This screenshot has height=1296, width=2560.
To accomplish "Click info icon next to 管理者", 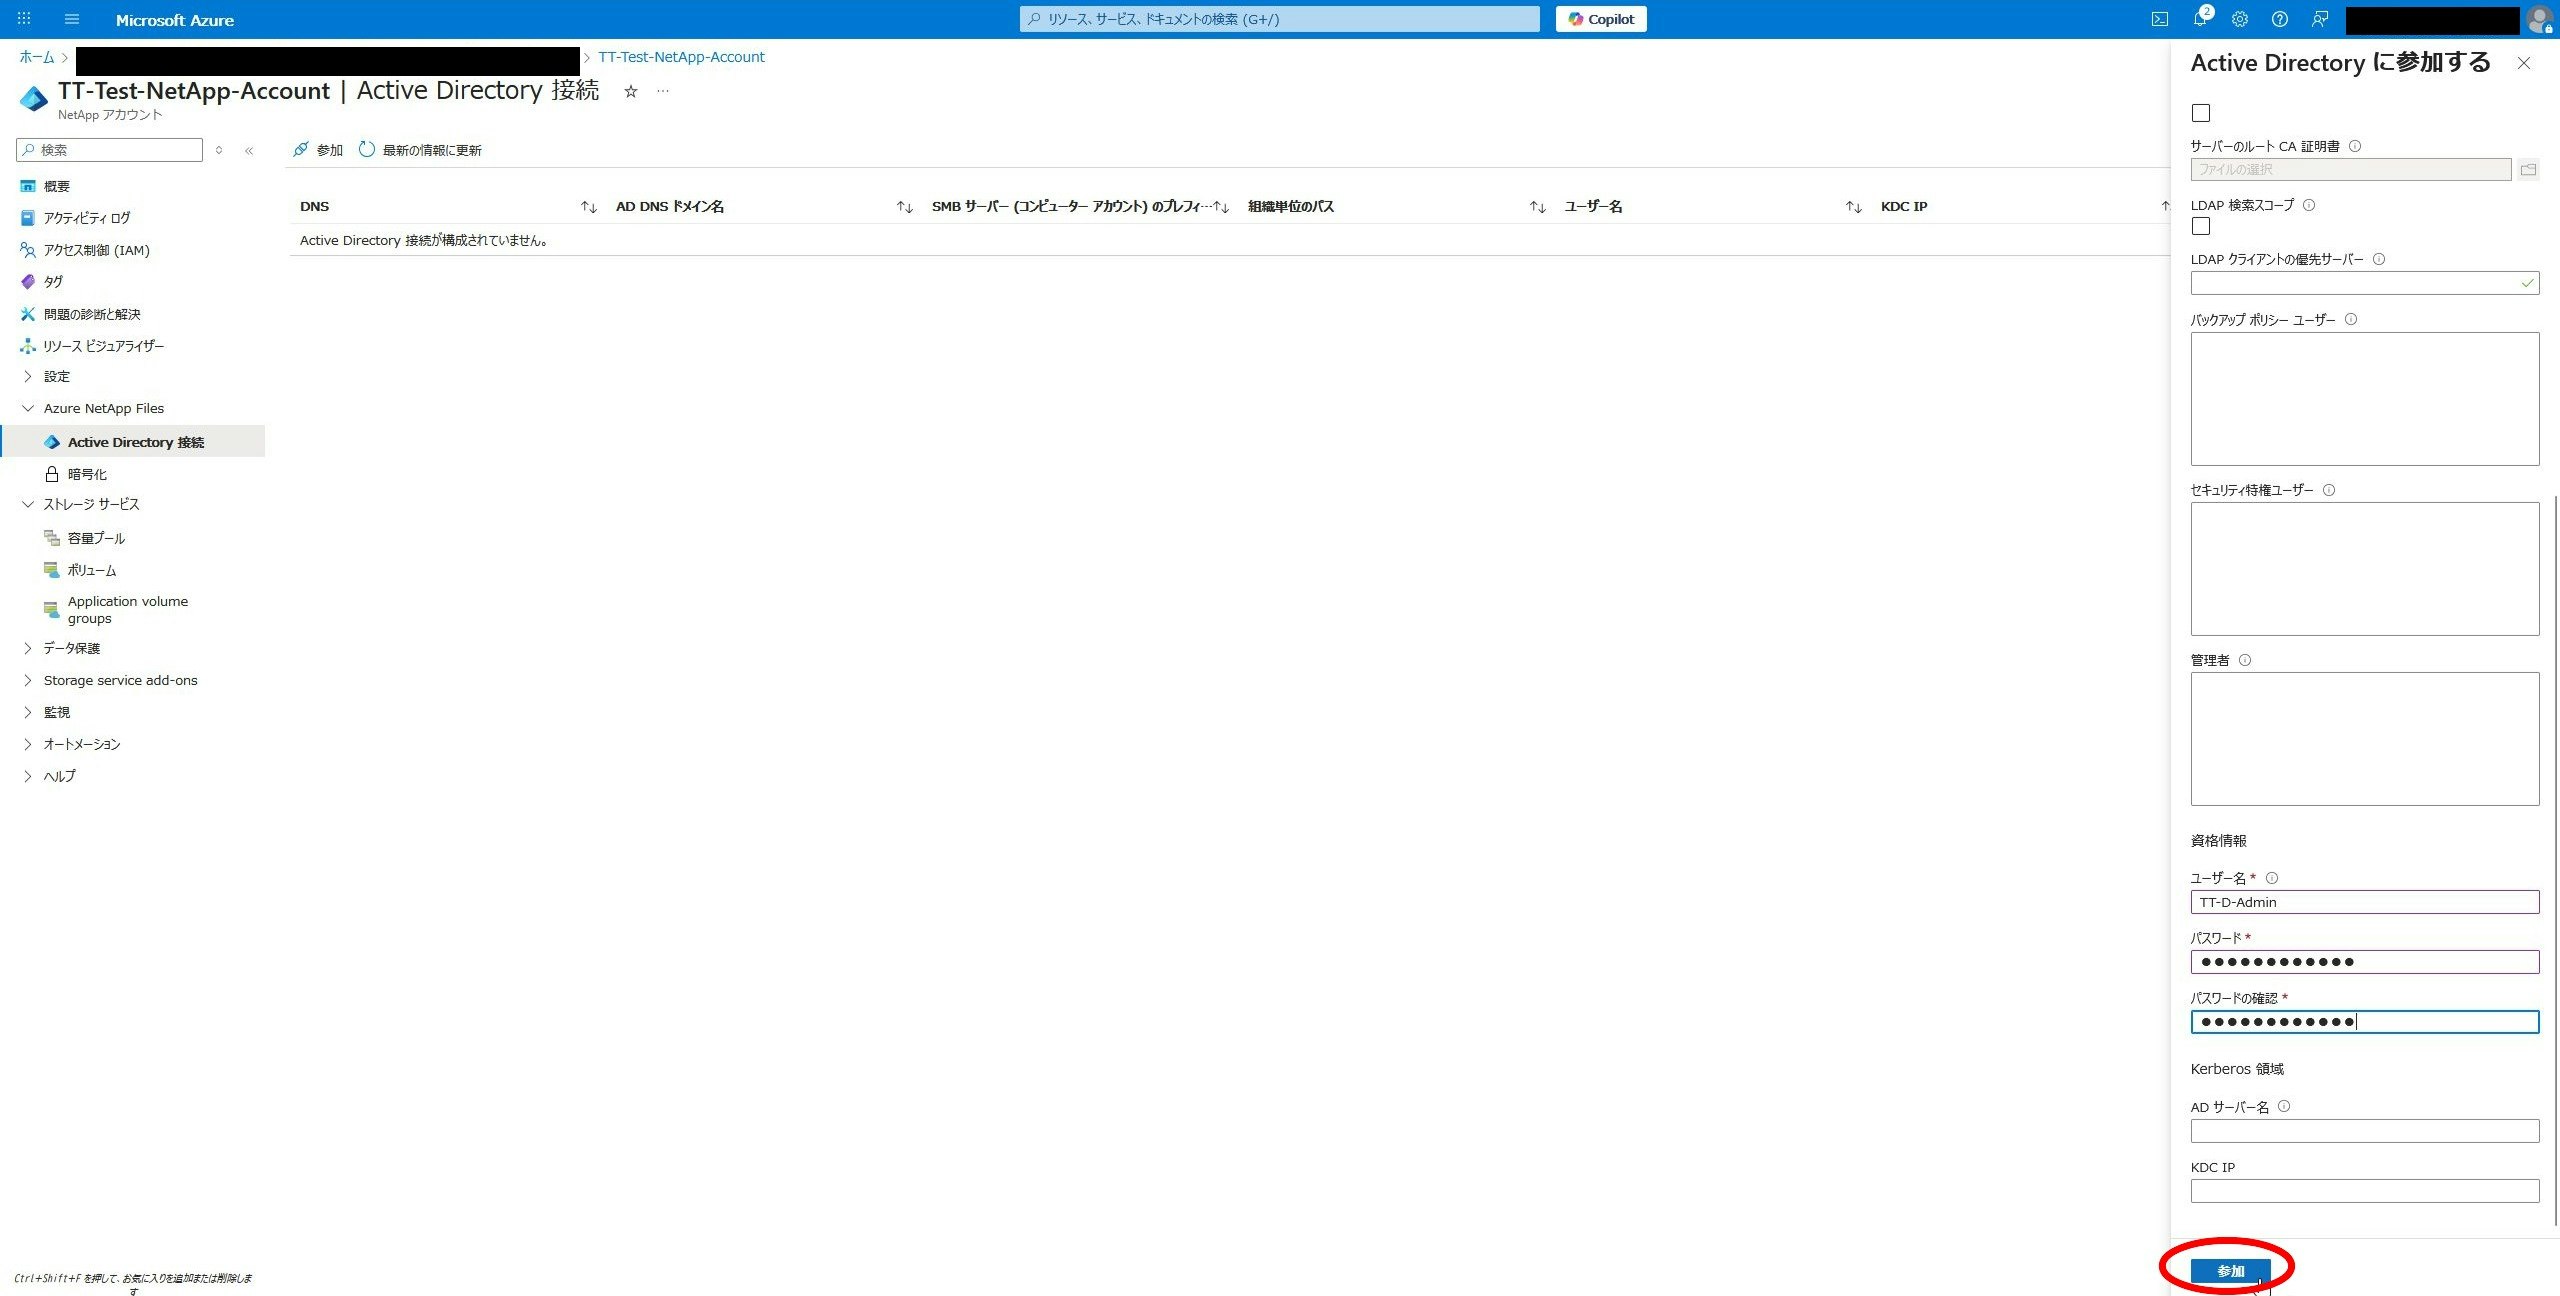I will [2245, 660].
